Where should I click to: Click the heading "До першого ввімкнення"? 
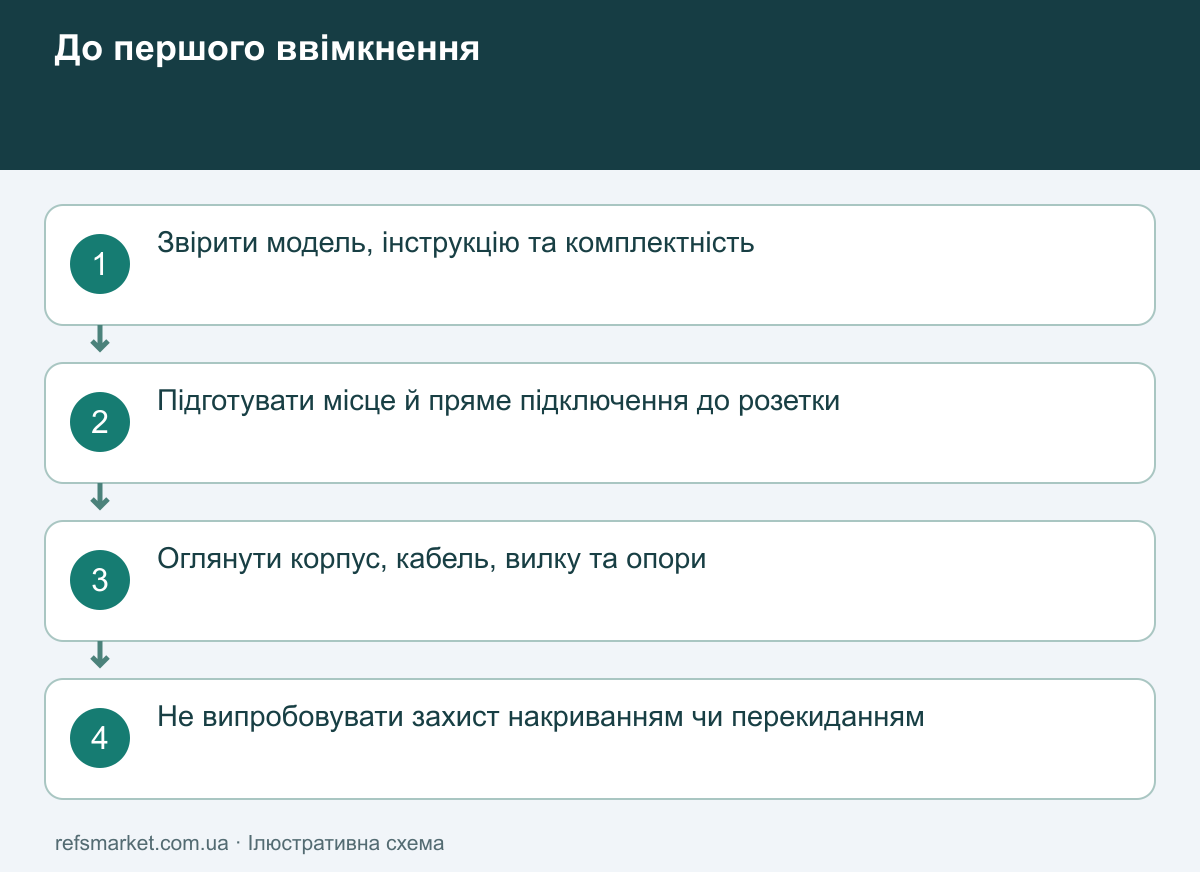(x=267, y=49)
